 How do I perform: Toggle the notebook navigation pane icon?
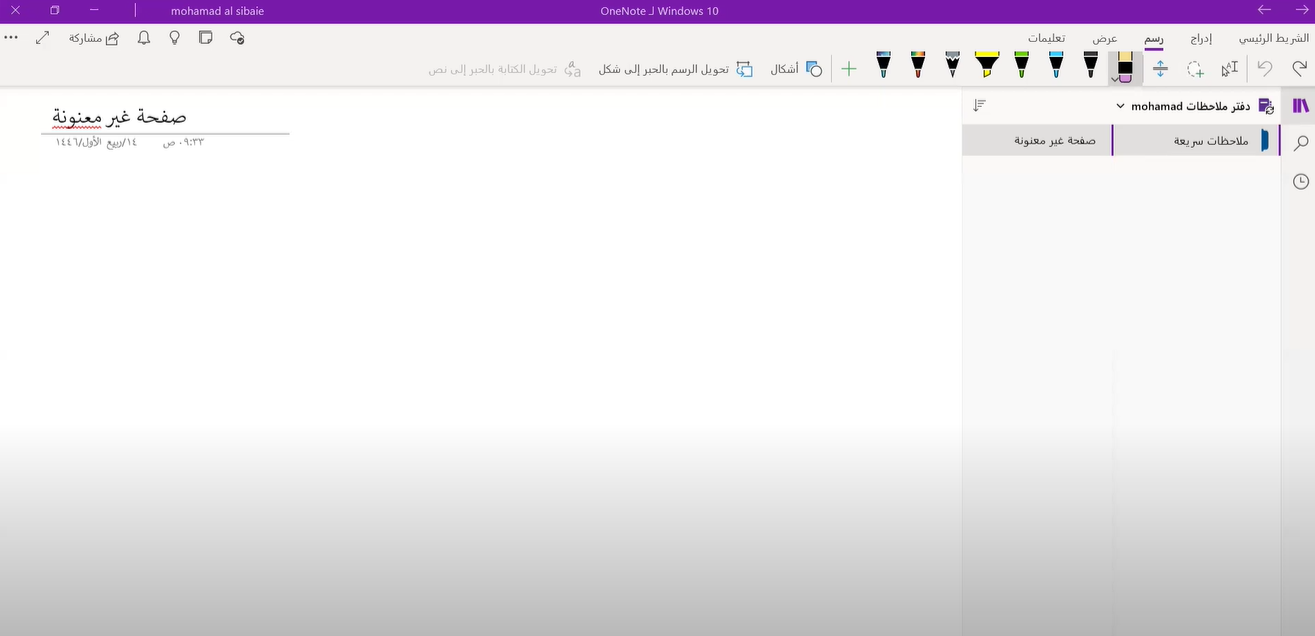point(1300,105)
